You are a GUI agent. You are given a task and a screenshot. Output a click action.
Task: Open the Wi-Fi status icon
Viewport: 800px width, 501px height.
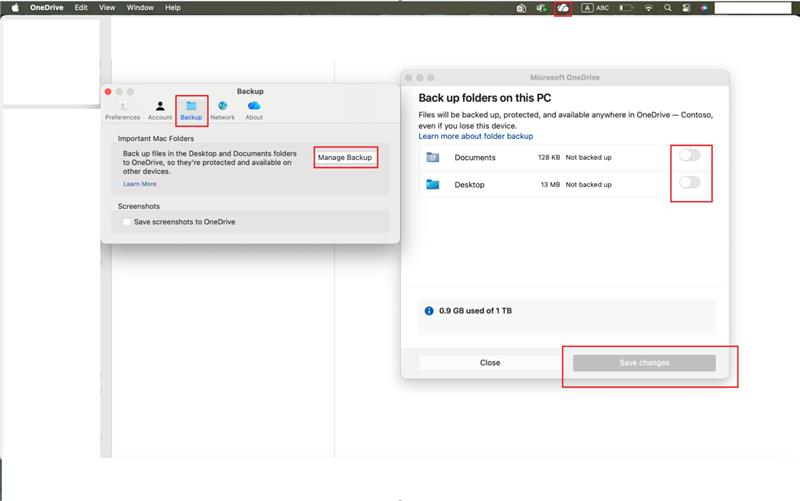point(648,8)
